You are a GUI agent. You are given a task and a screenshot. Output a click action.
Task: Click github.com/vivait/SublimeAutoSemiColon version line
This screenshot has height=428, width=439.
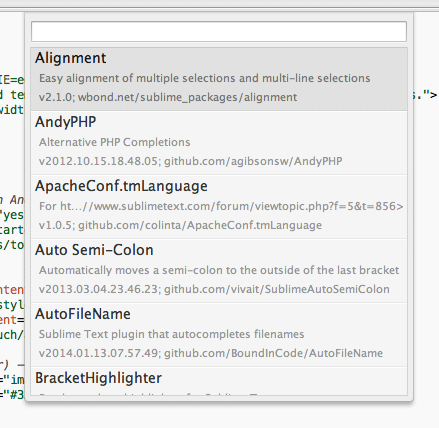pyautogui.click(x=214, y=289)
